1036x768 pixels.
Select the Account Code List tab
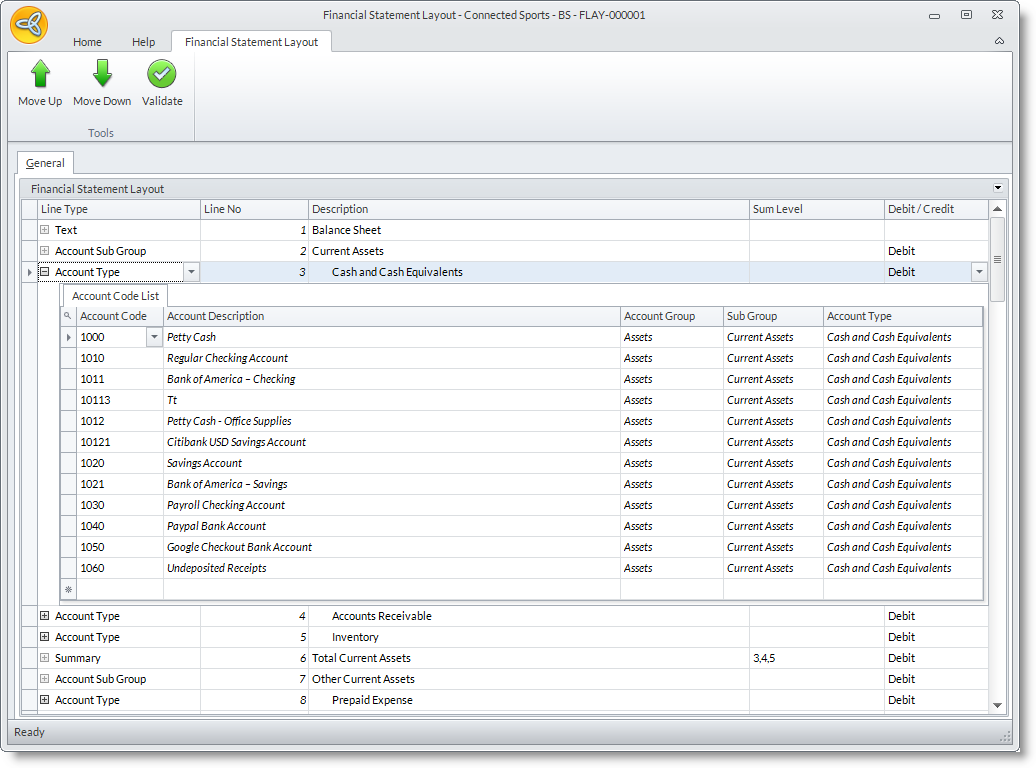[115, 296]
